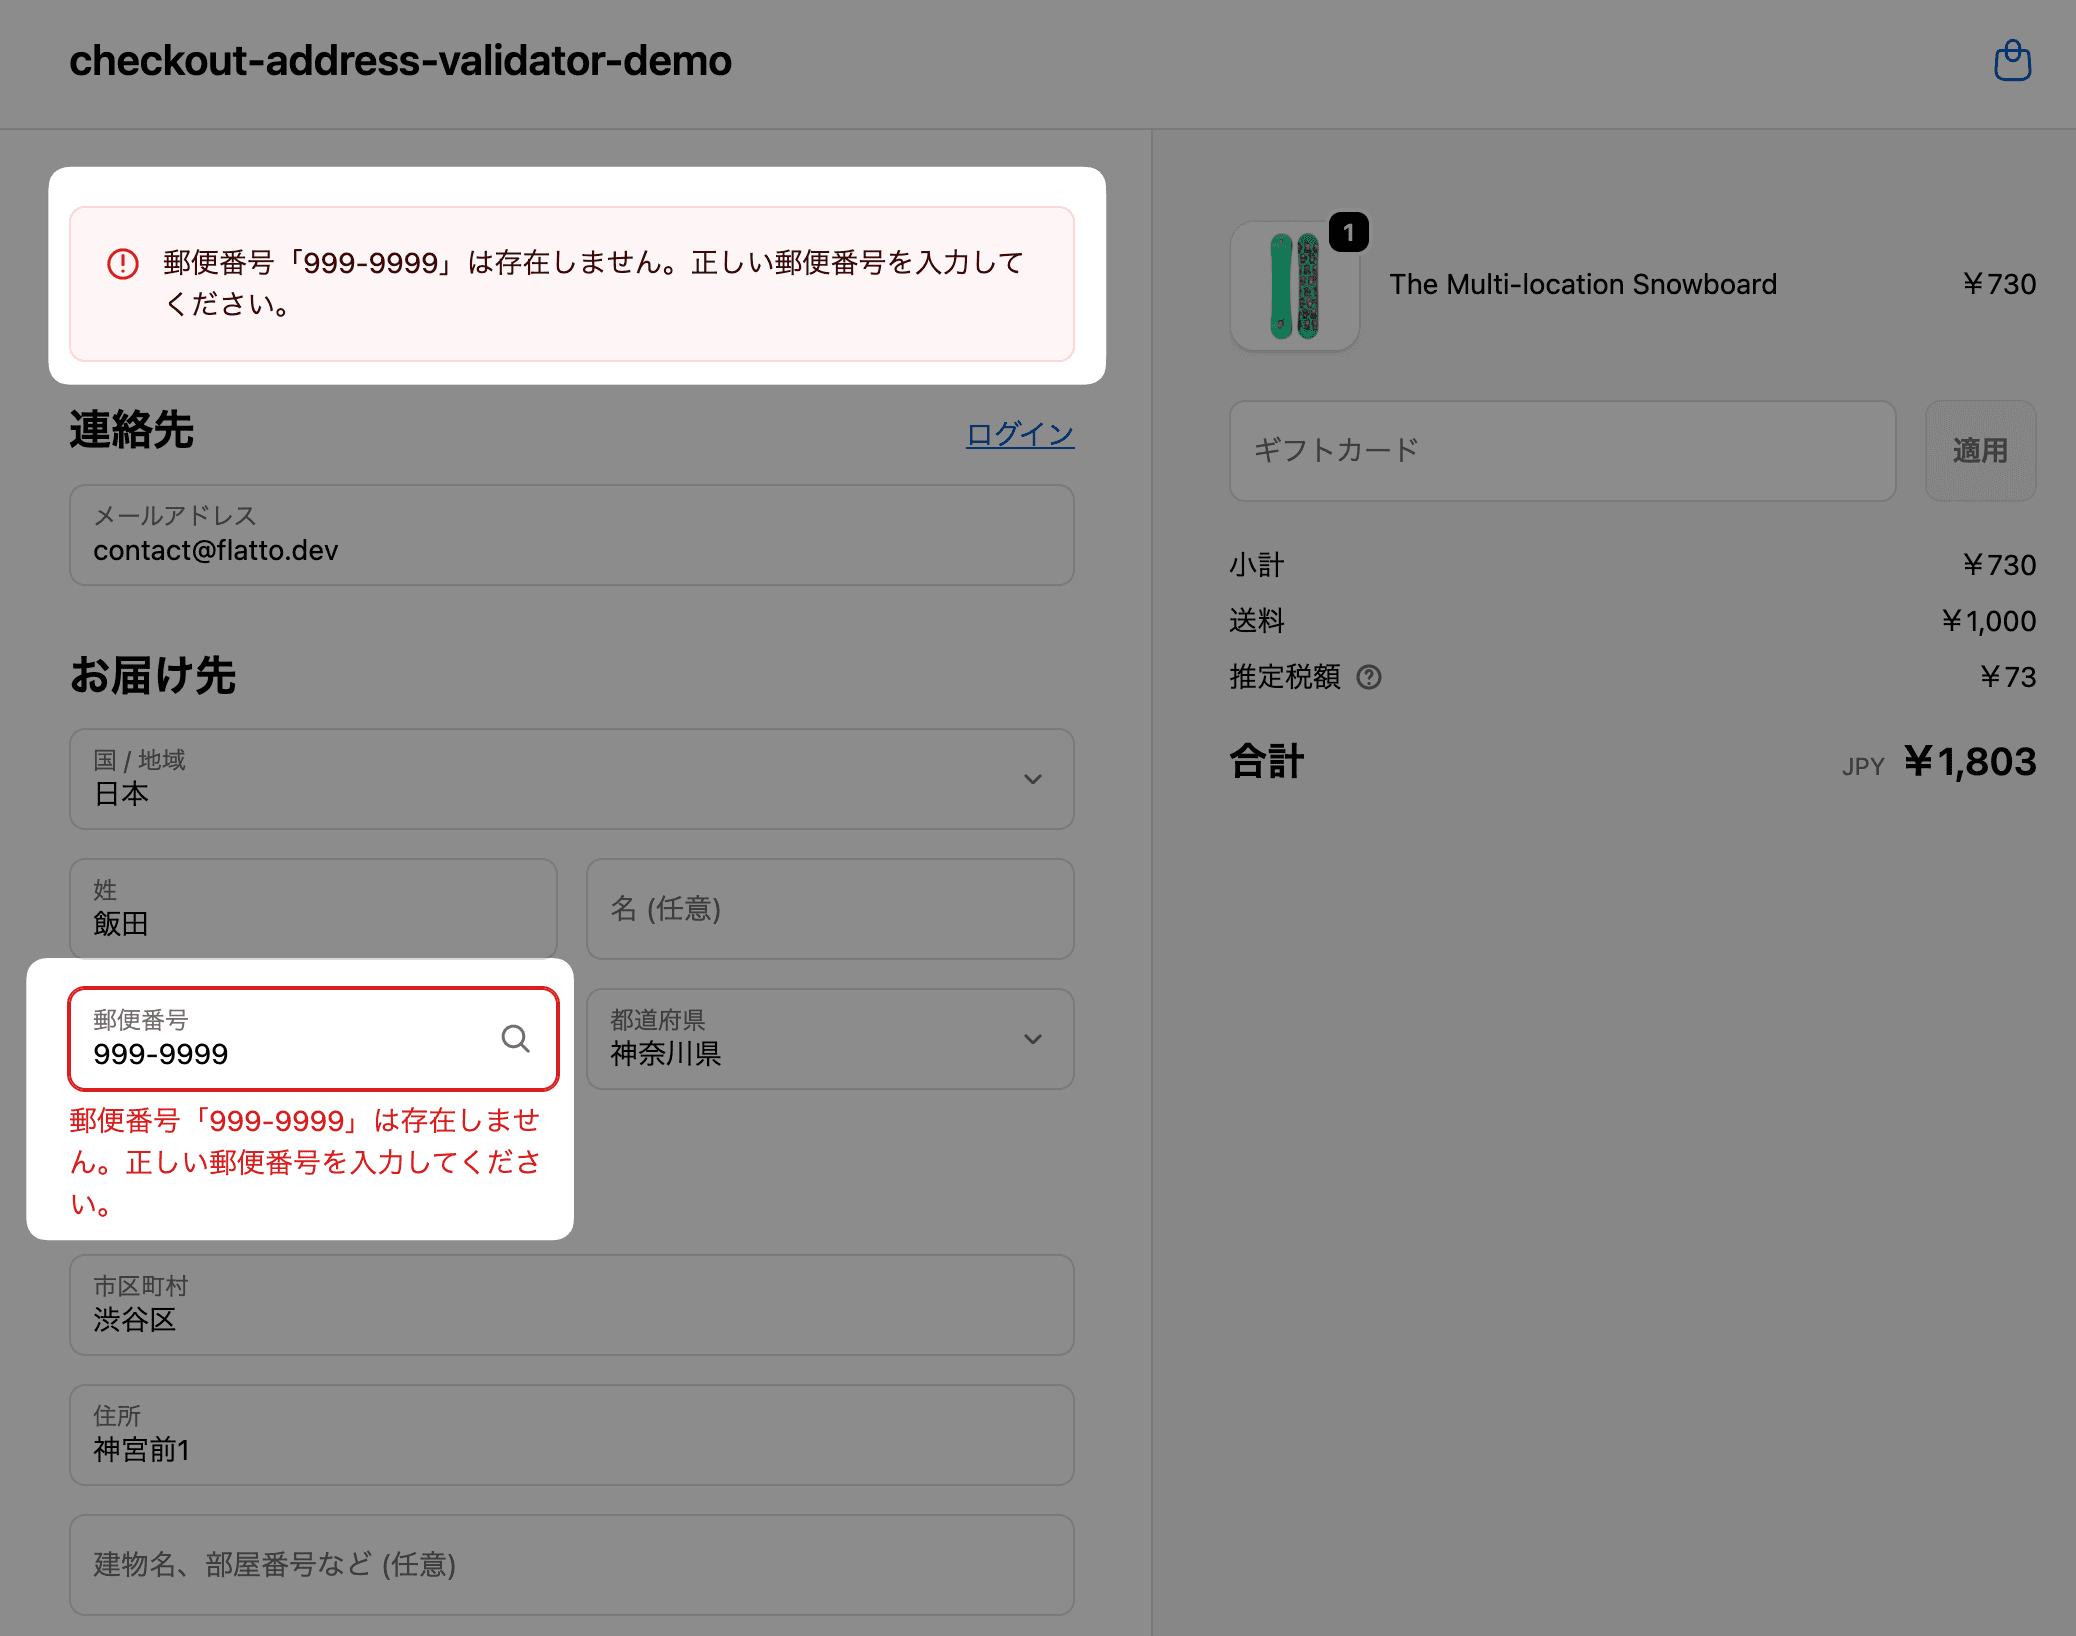Image resolution: width=2076 pixels, height=1636 pixels.
Task: Focus the ギフトカード gift card field
Action: click(1561, 451)
